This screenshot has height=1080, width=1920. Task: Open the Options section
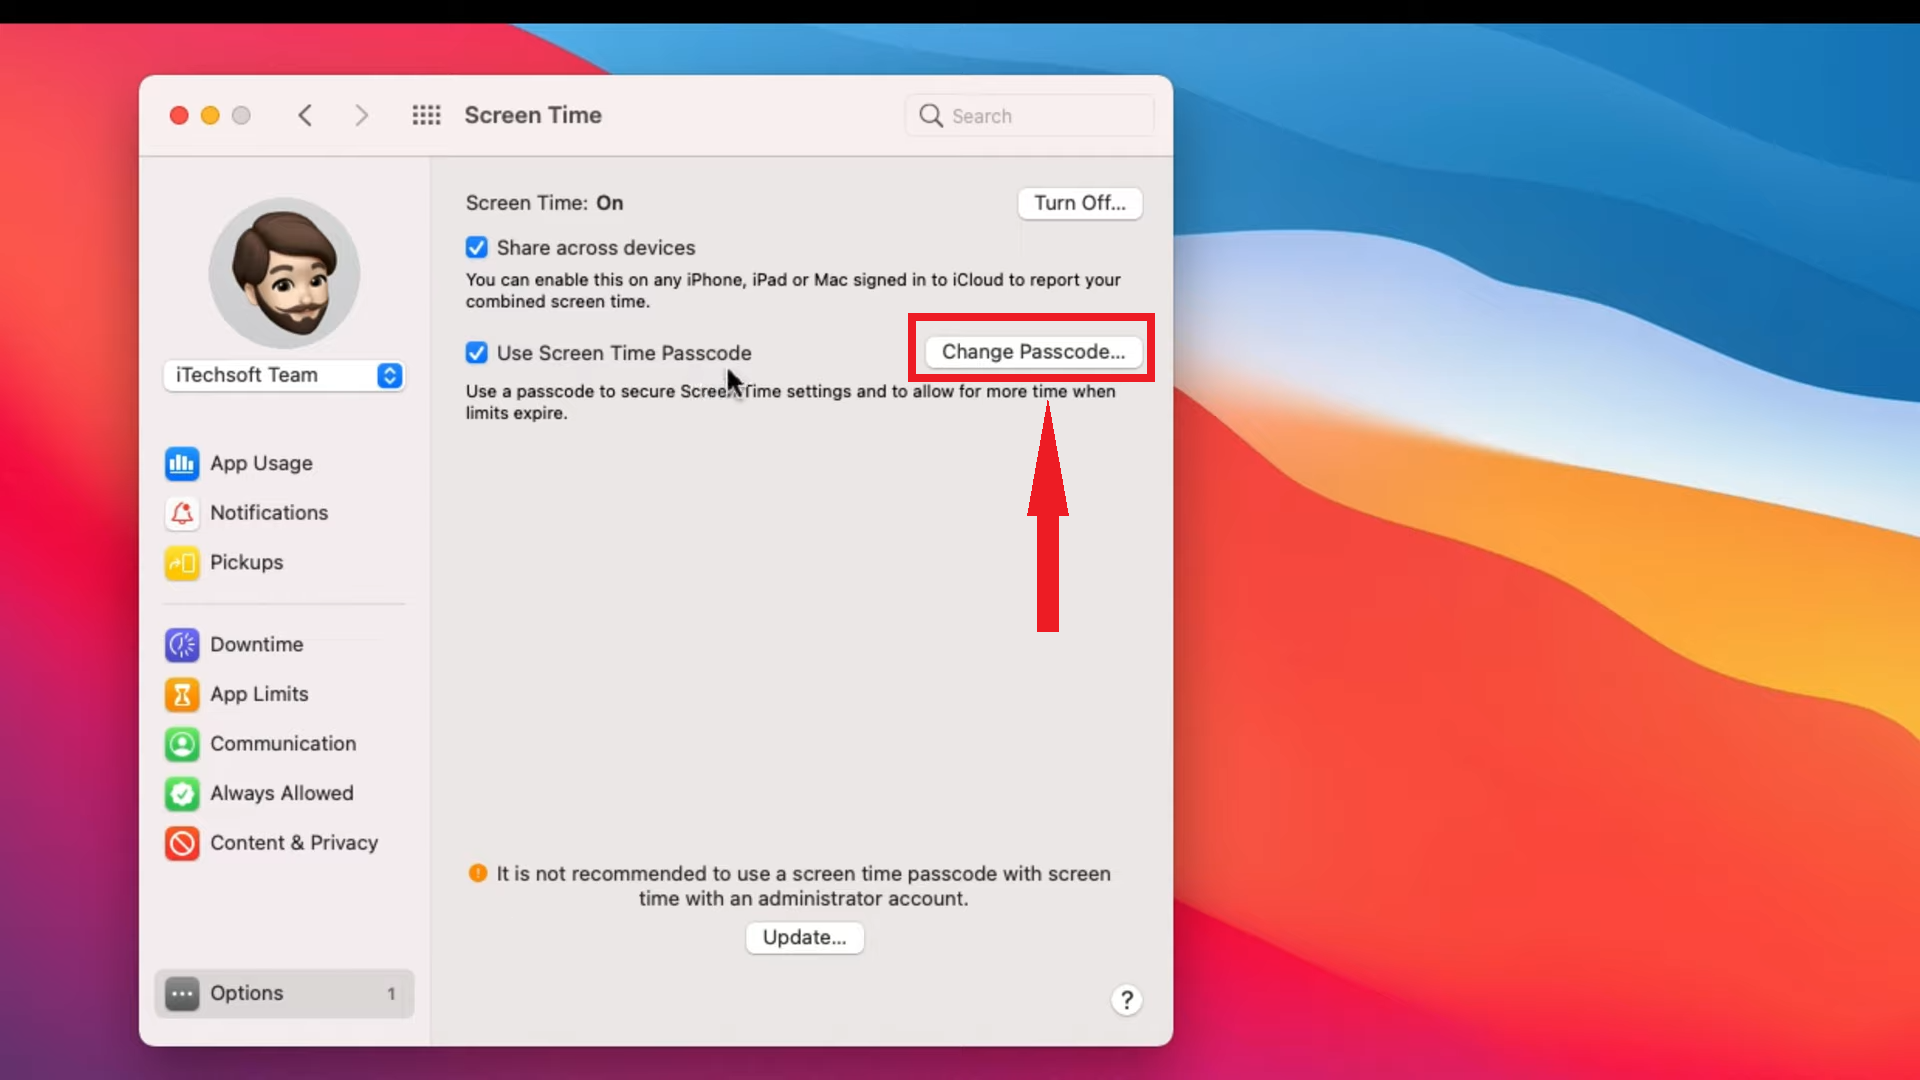click(245, 993)
